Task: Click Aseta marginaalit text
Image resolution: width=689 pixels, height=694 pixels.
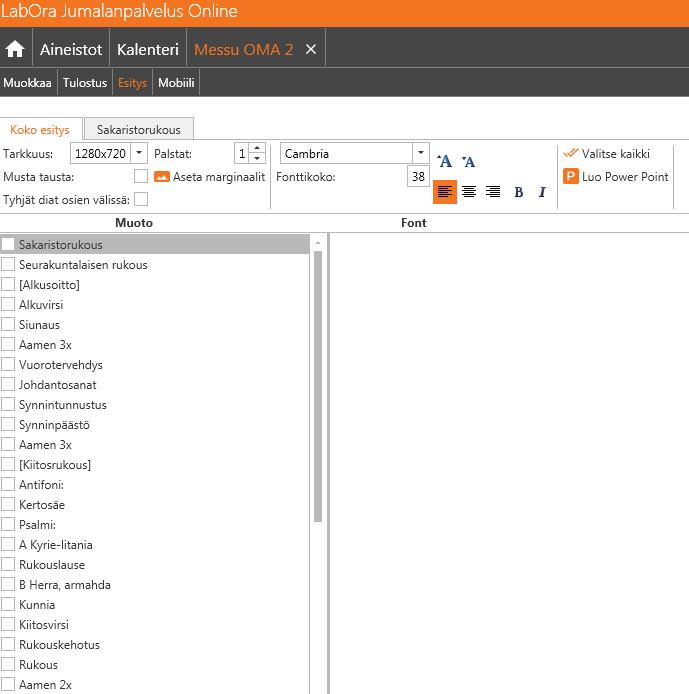Action: point(219,177)
